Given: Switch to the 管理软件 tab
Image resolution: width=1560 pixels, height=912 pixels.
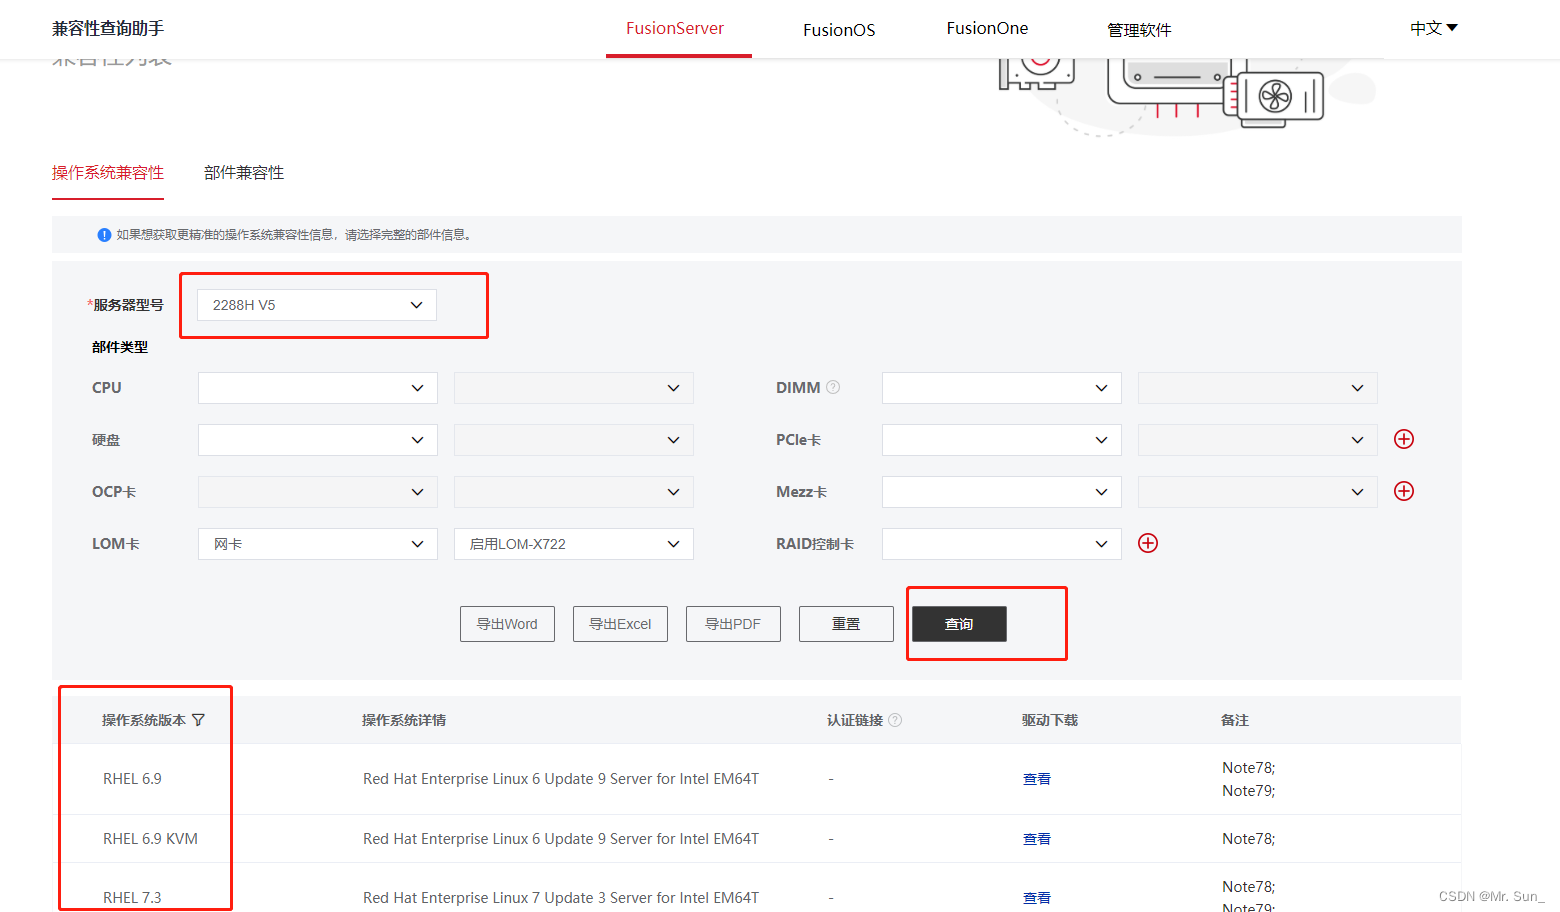Looking at the screenshot, I should click(x=1139, y=30).
